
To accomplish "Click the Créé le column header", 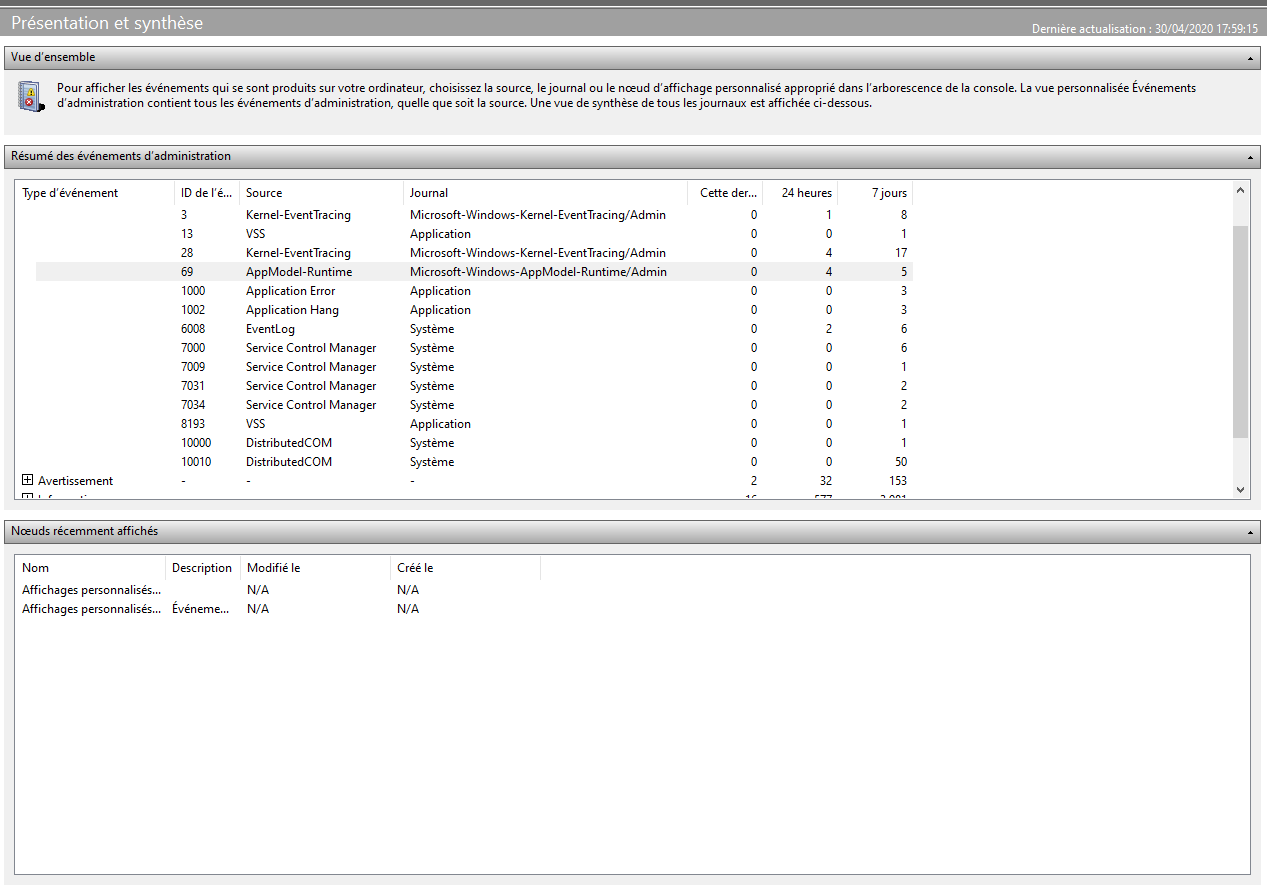I will pyautogui.click(x=466, y=568).
